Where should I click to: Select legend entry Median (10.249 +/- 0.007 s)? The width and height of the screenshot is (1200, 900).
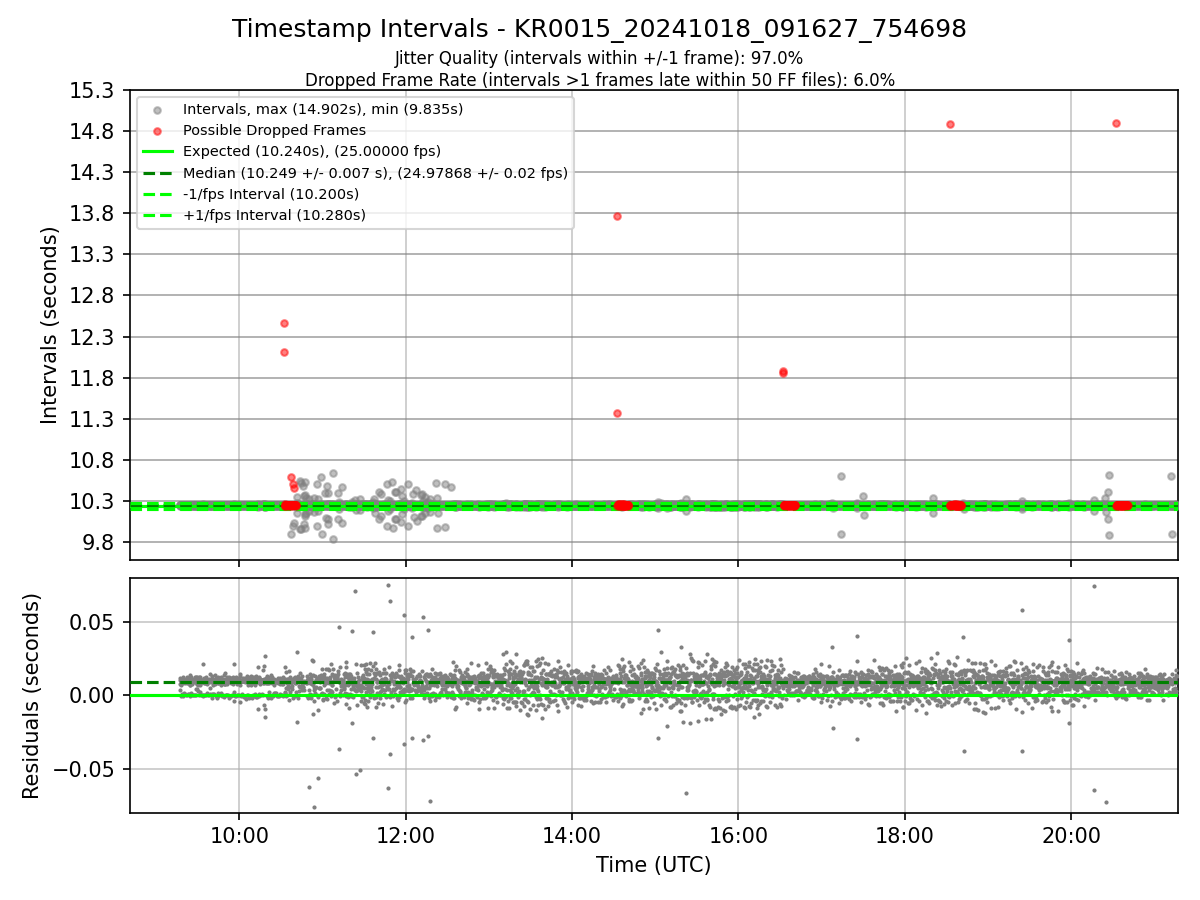(375, 173)
